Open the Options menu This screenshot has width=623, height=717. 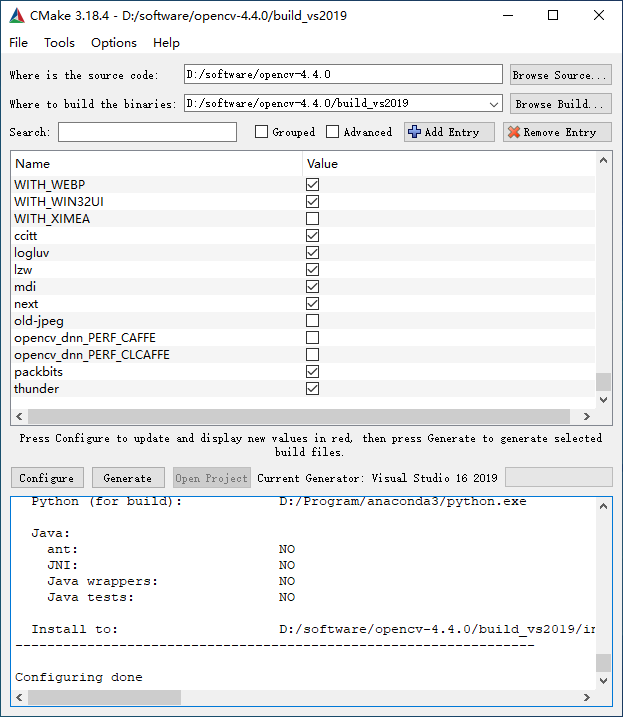click(114, 43)
